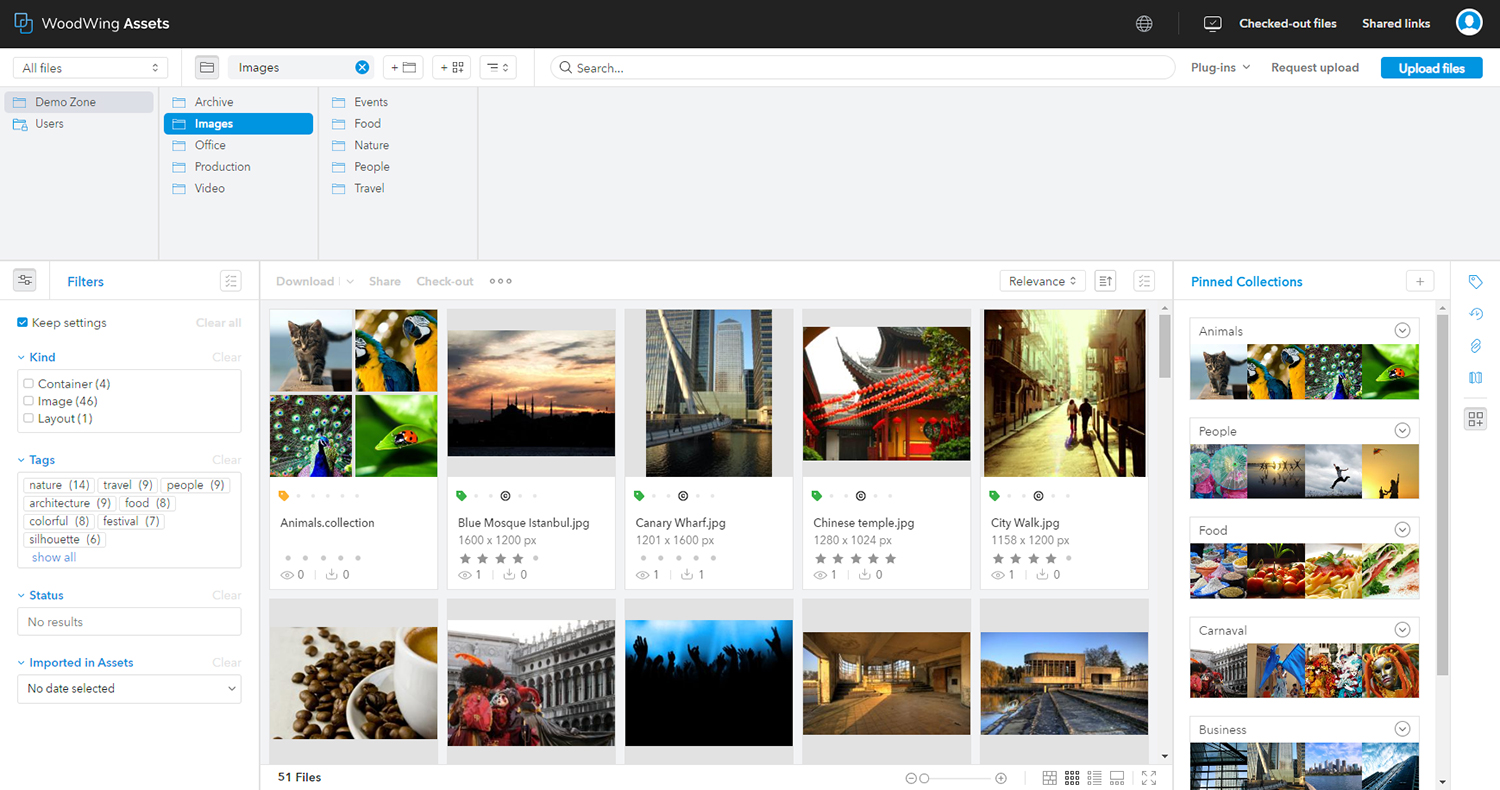
Task: Open Checked-out files
Action: click(1288, 23)
